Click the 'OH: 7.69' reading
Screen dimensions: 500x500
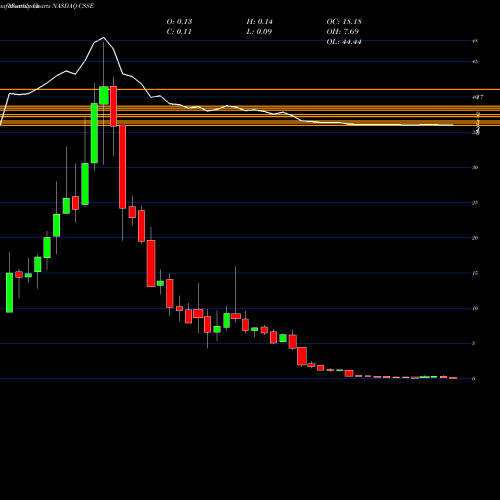343,31
